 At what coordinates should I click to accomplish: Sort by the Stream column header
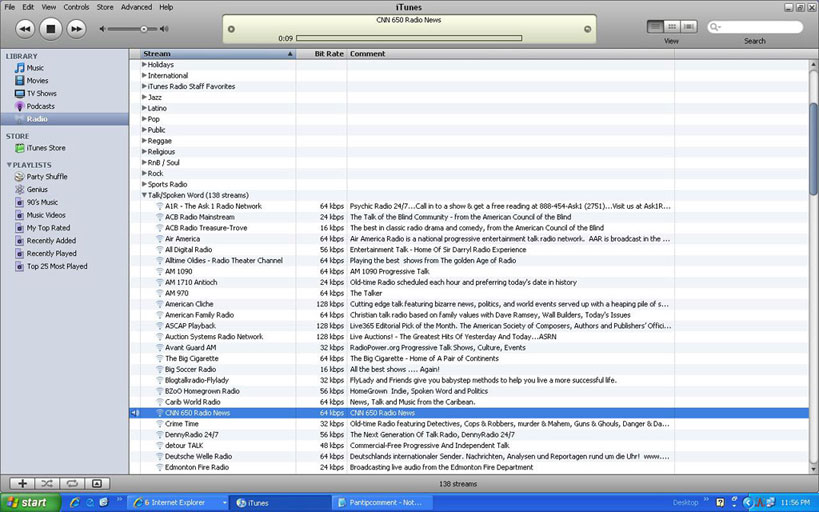point(218,54)
